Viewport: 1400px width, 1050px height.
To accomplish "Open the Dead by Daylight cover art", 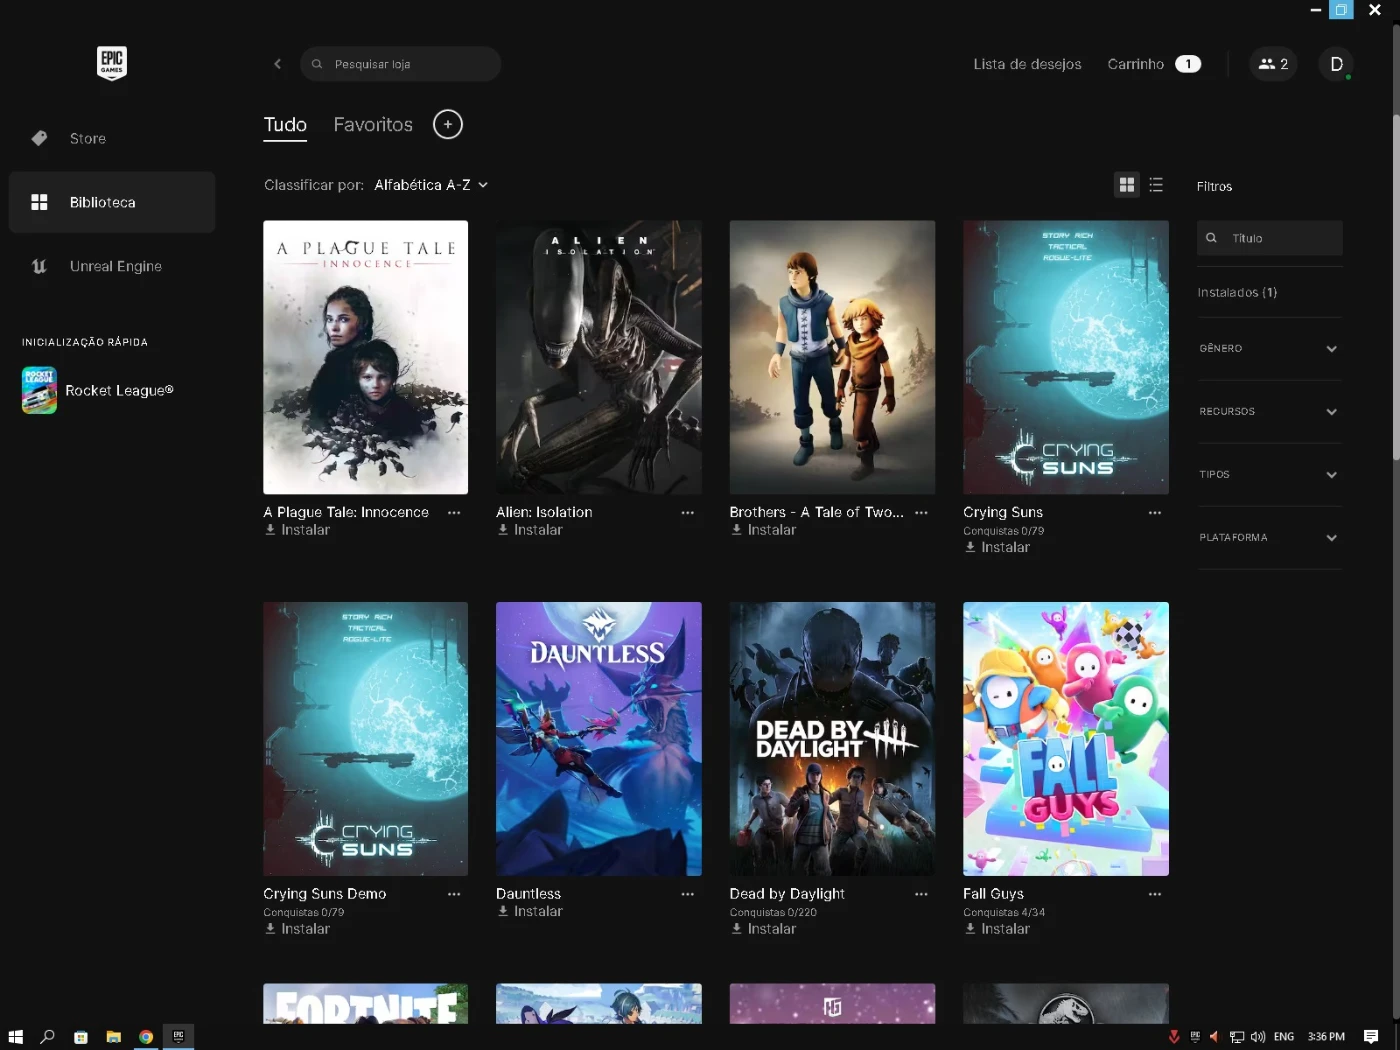I will point(832,739).
